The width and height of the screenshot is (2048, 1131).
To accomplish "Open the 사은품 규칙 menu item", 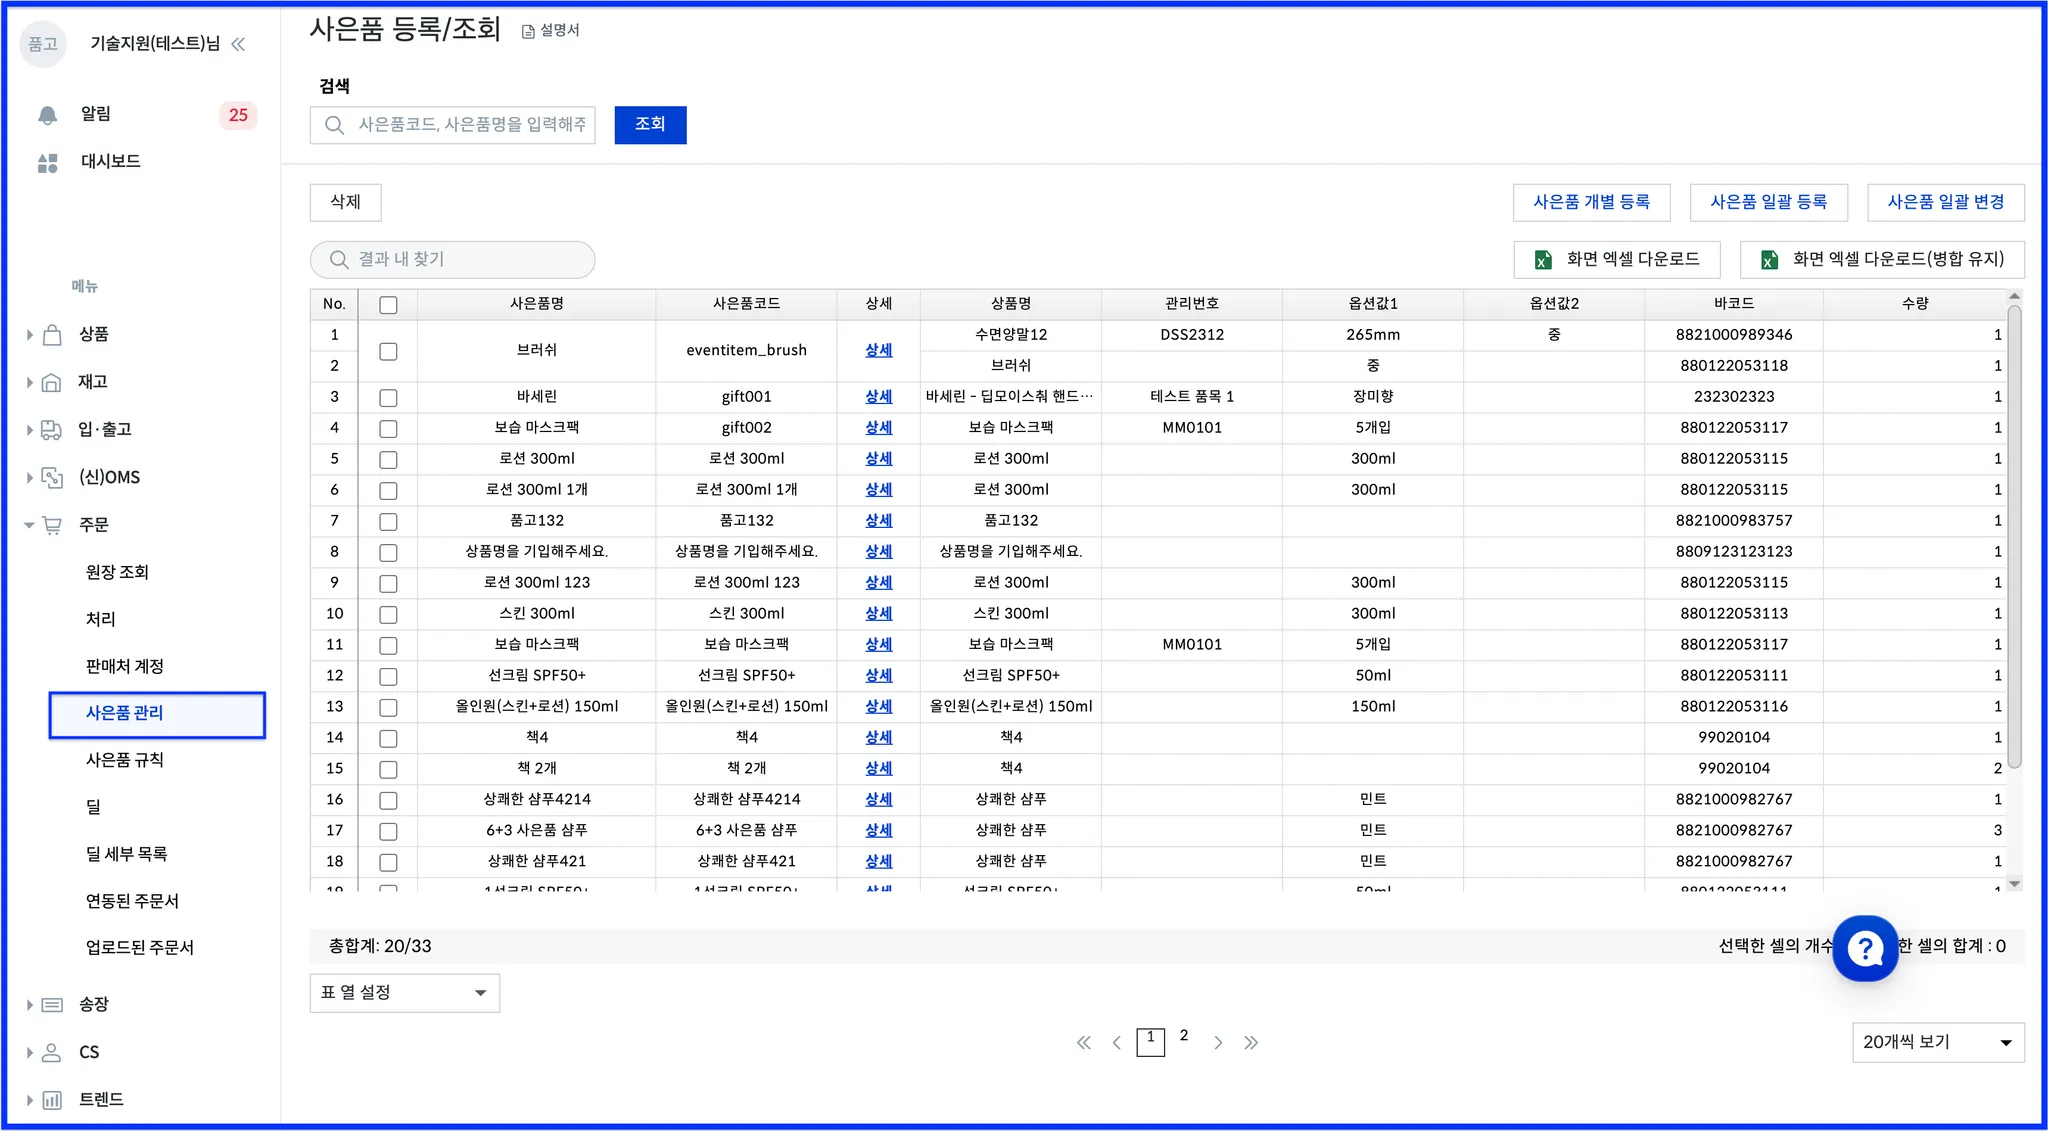I will [x=125, y=760].
